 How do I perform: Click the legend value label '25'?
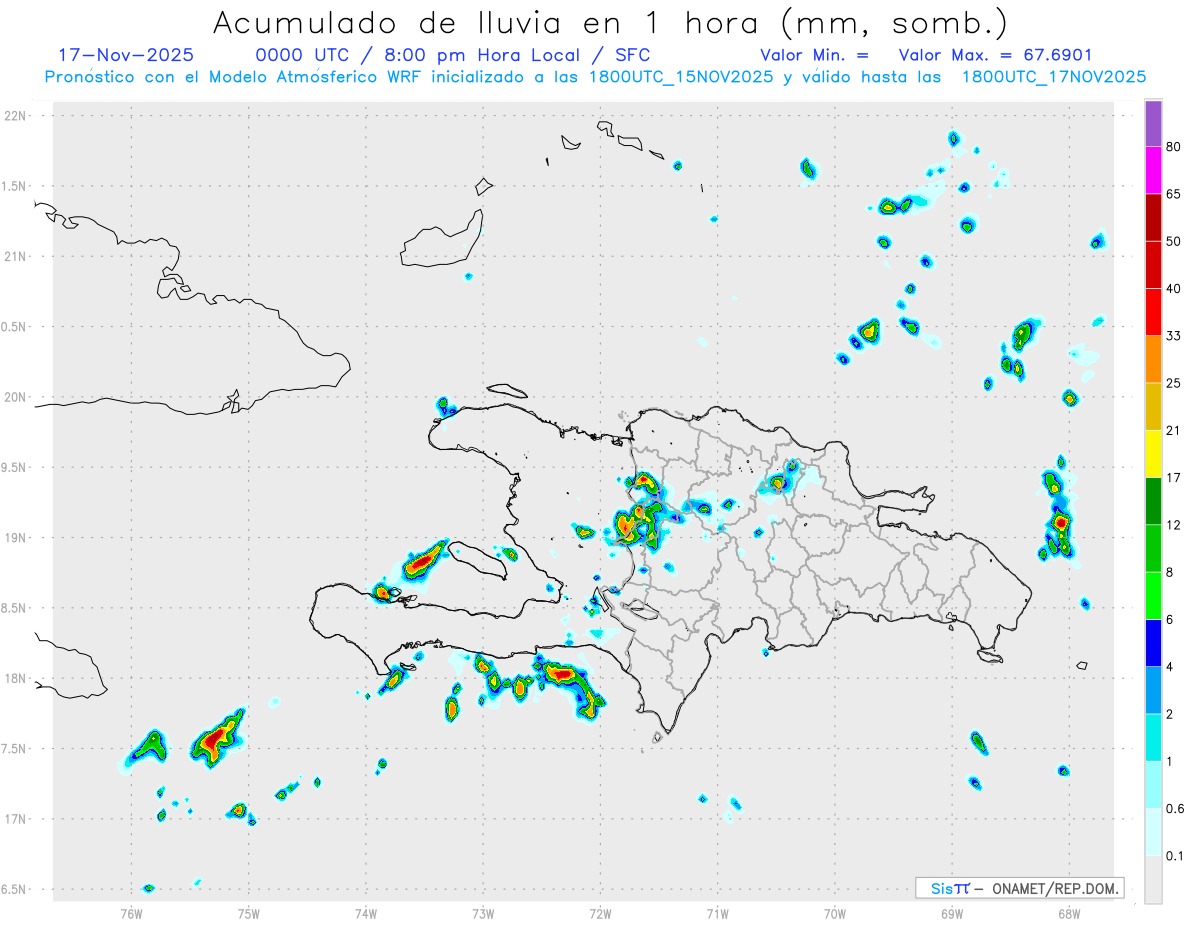point(1174,383)
